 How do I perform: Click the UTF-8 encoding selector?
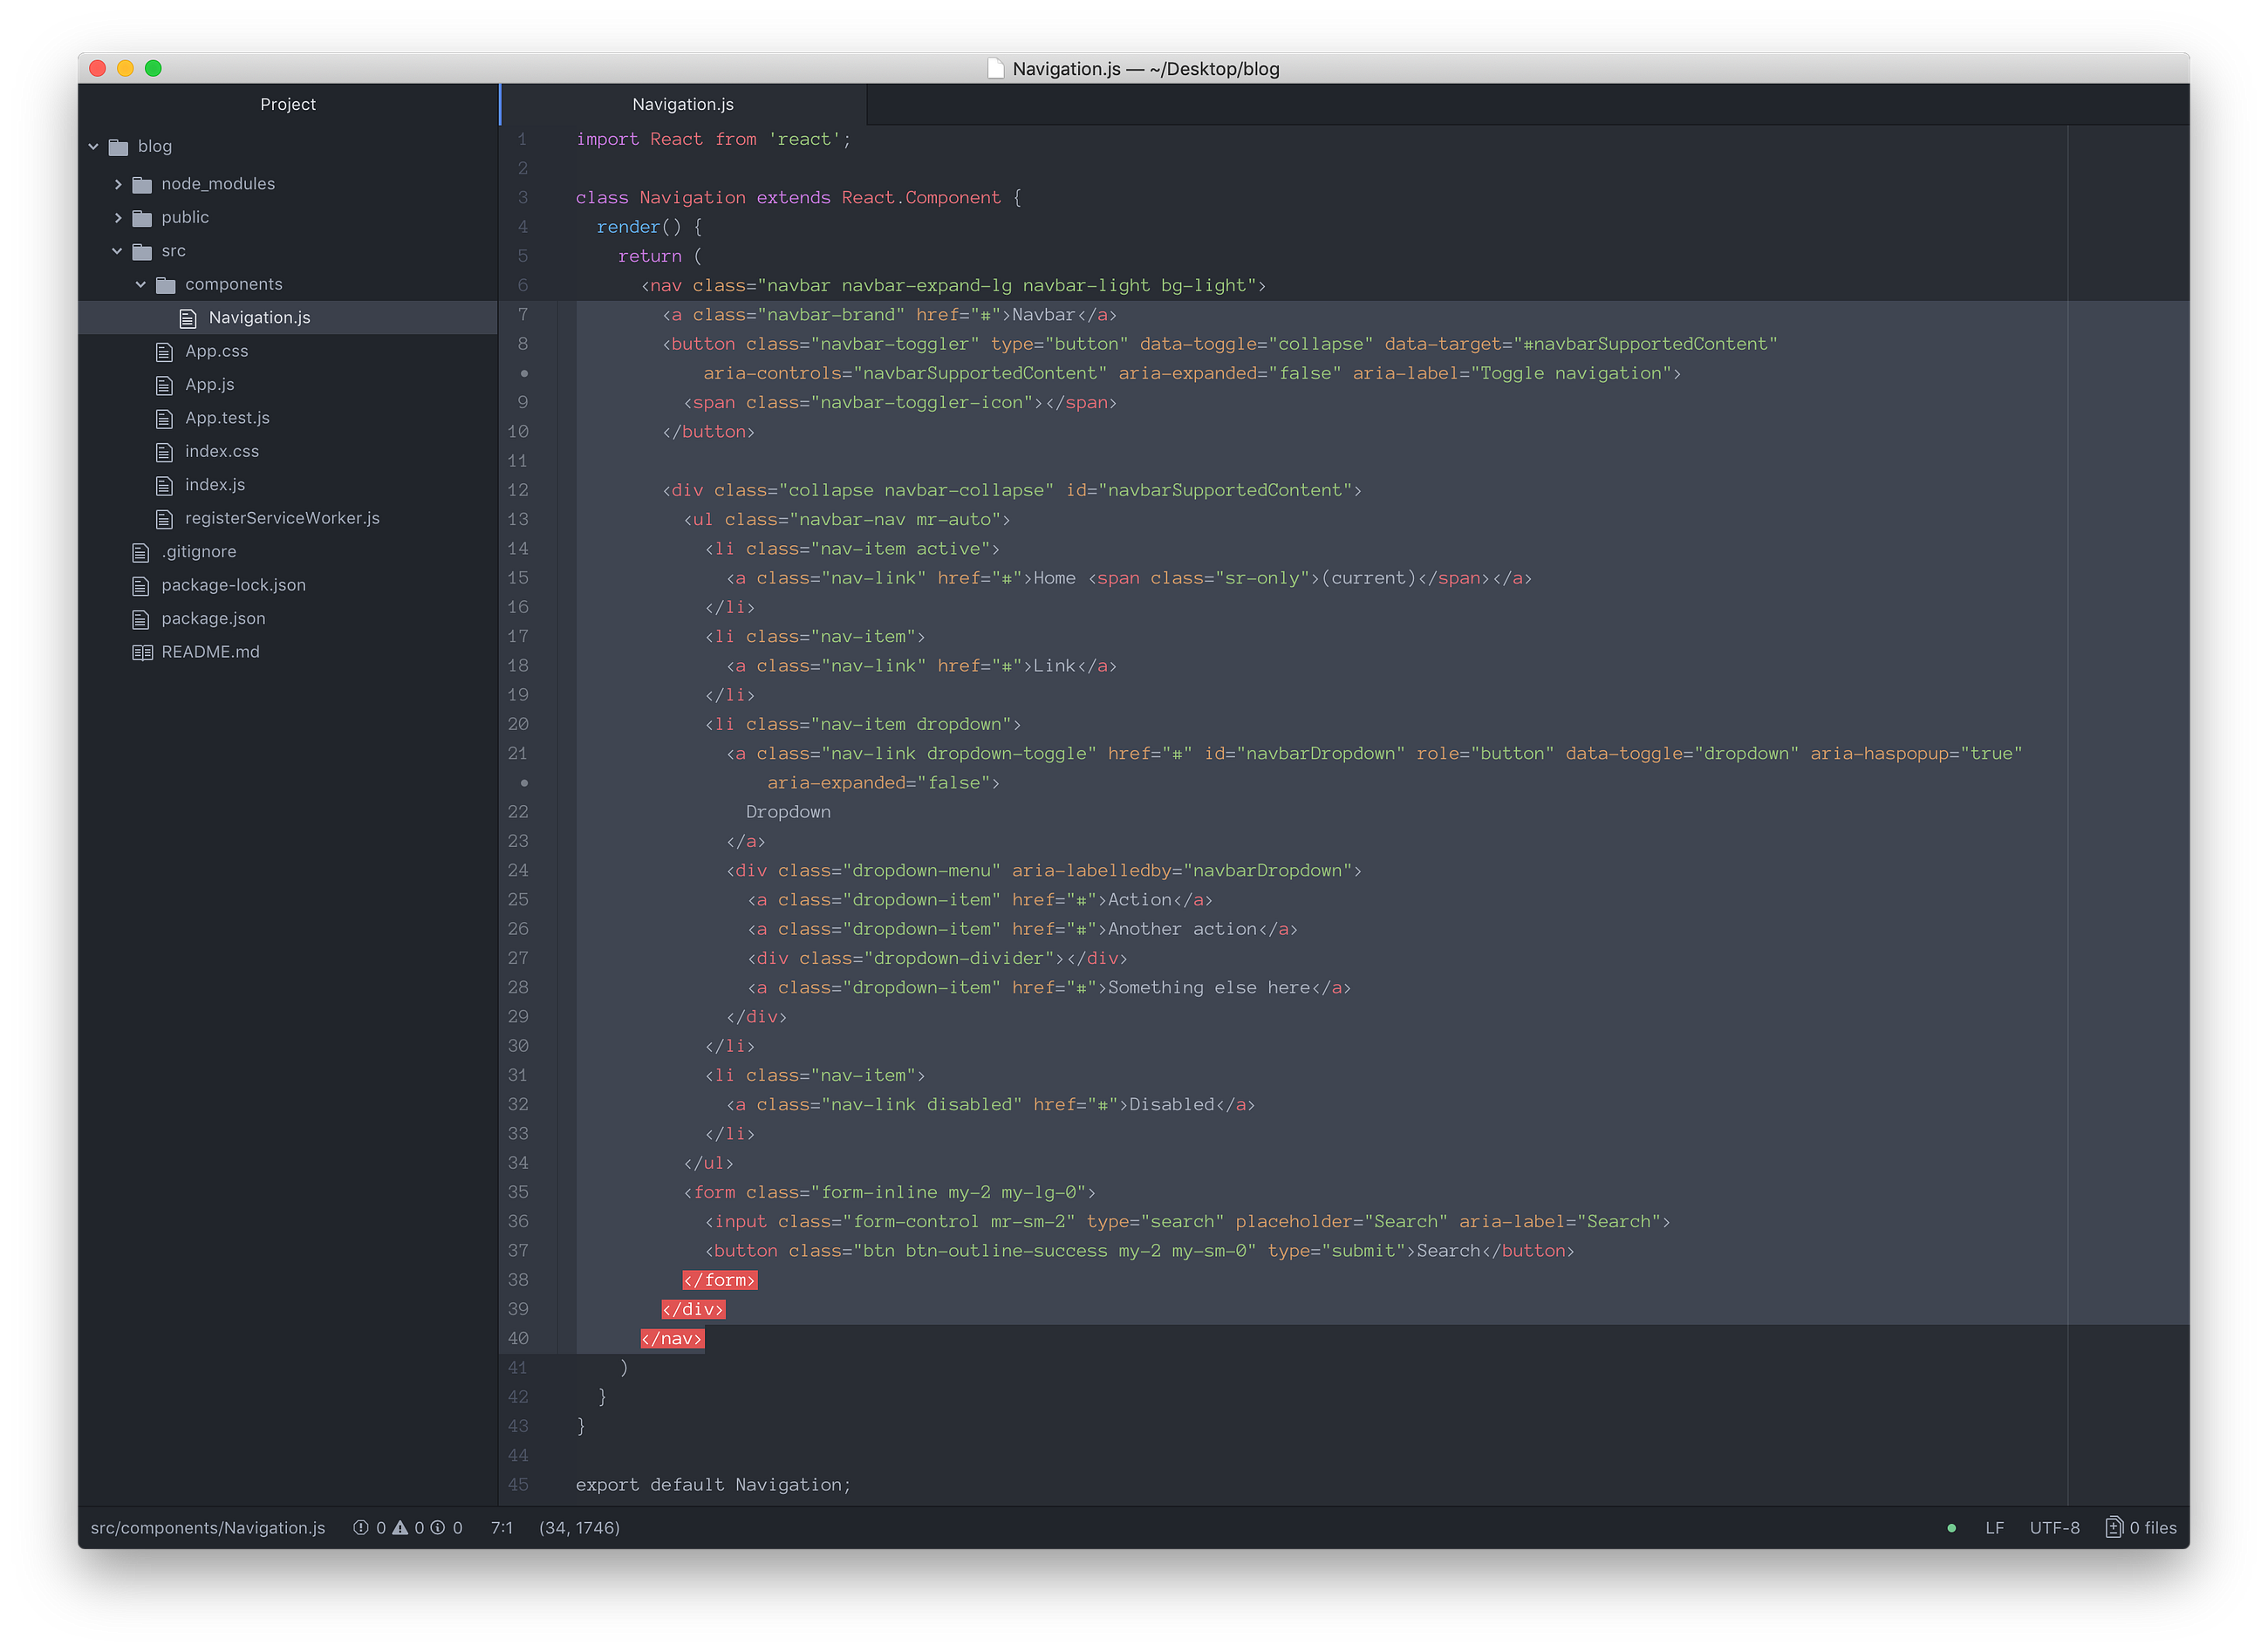pos(2054,1527)
